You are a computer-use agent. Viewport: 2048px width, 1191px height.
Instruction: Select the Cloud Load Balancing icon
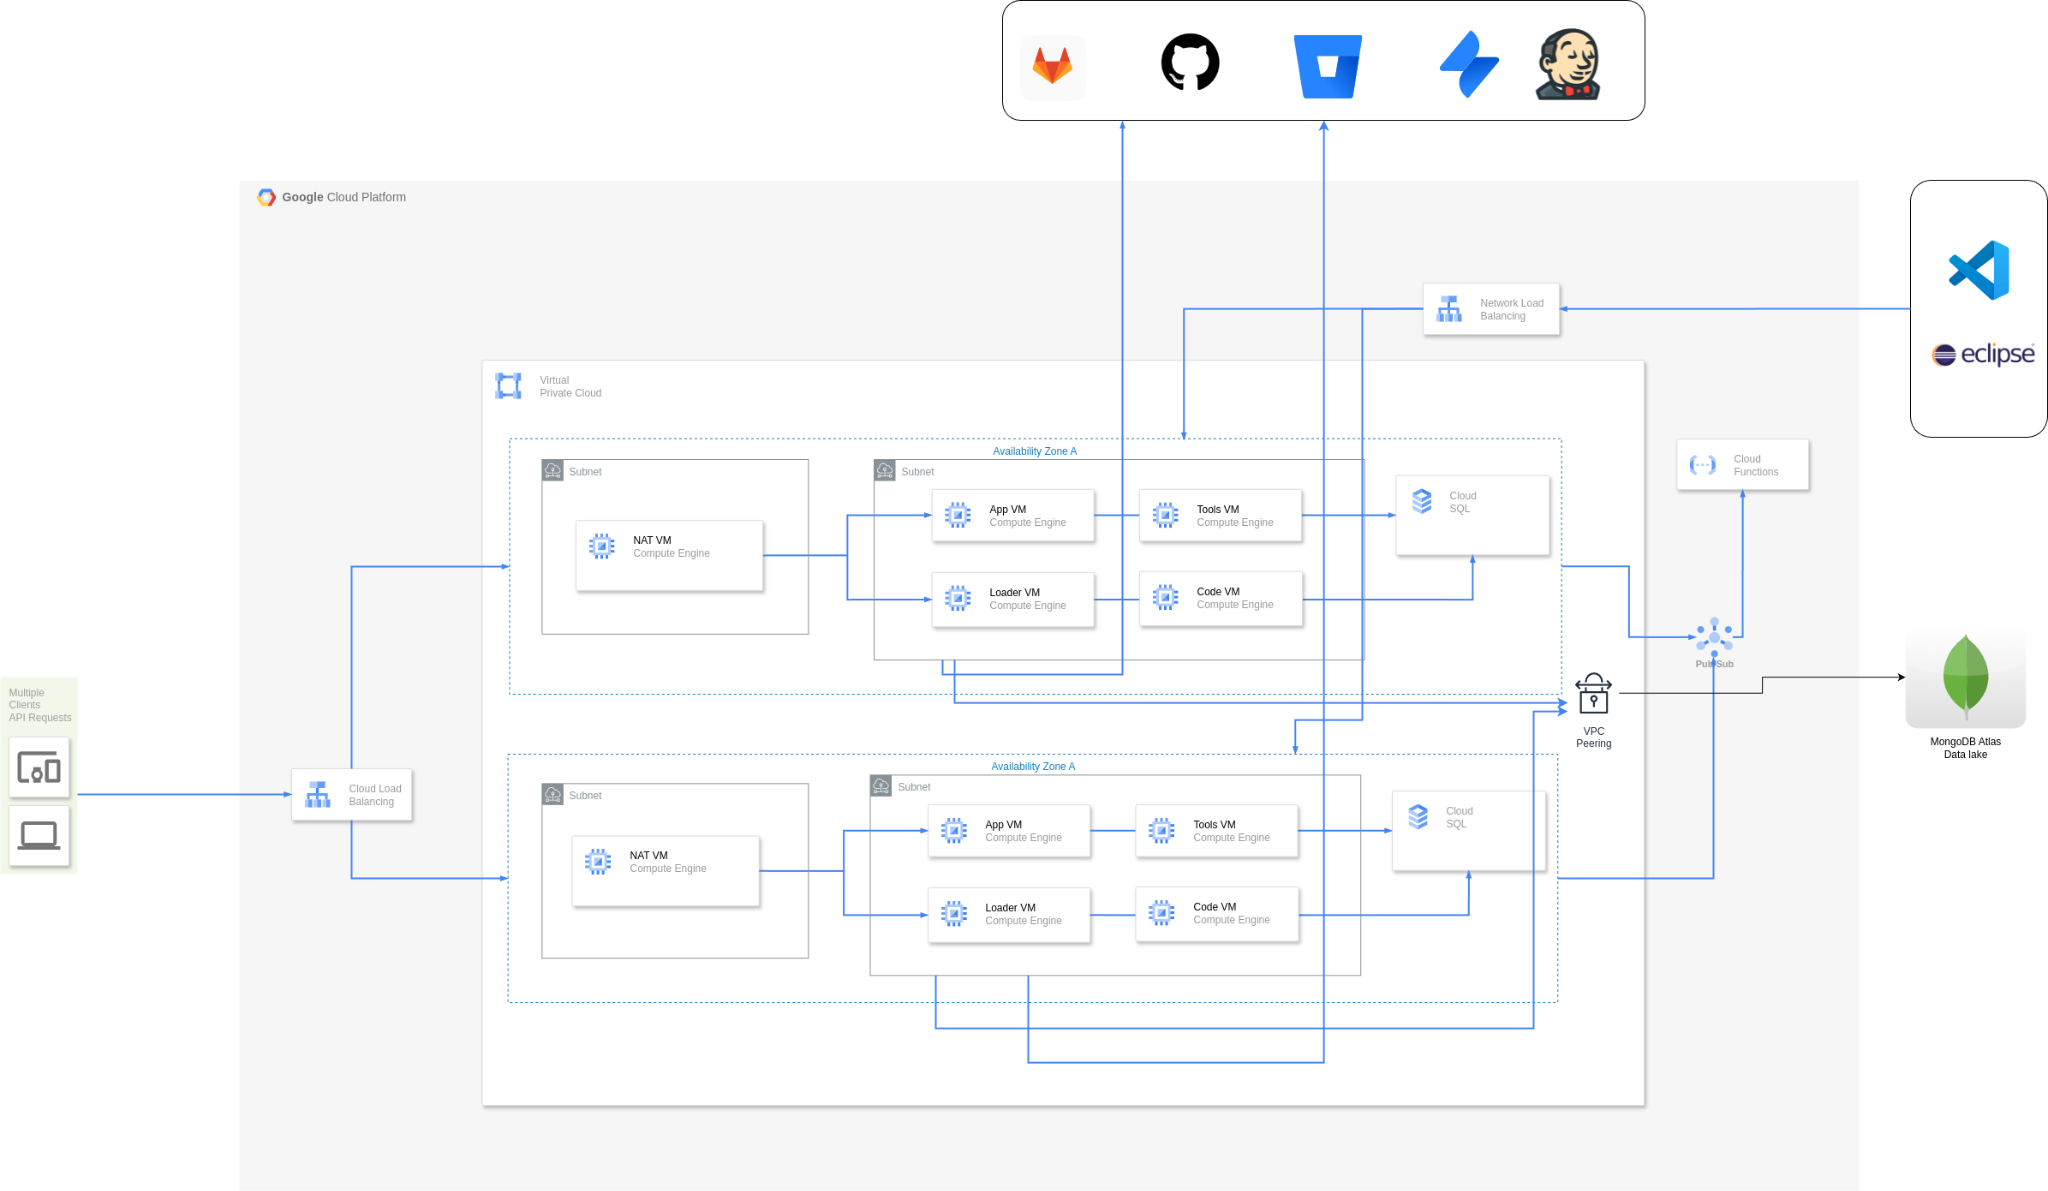point(318,795)
